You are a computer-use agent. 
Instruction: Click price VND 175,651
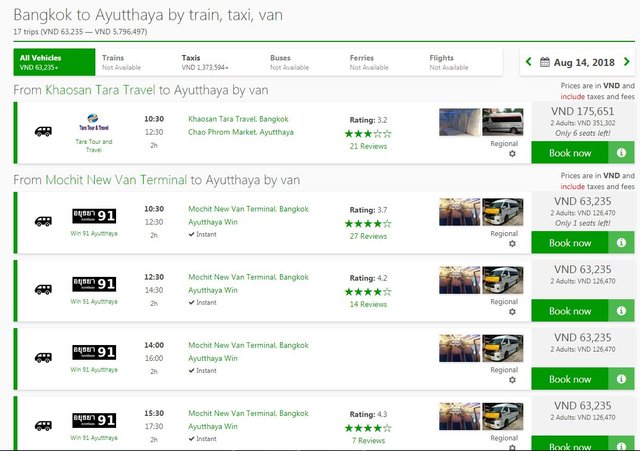point(582,111)
